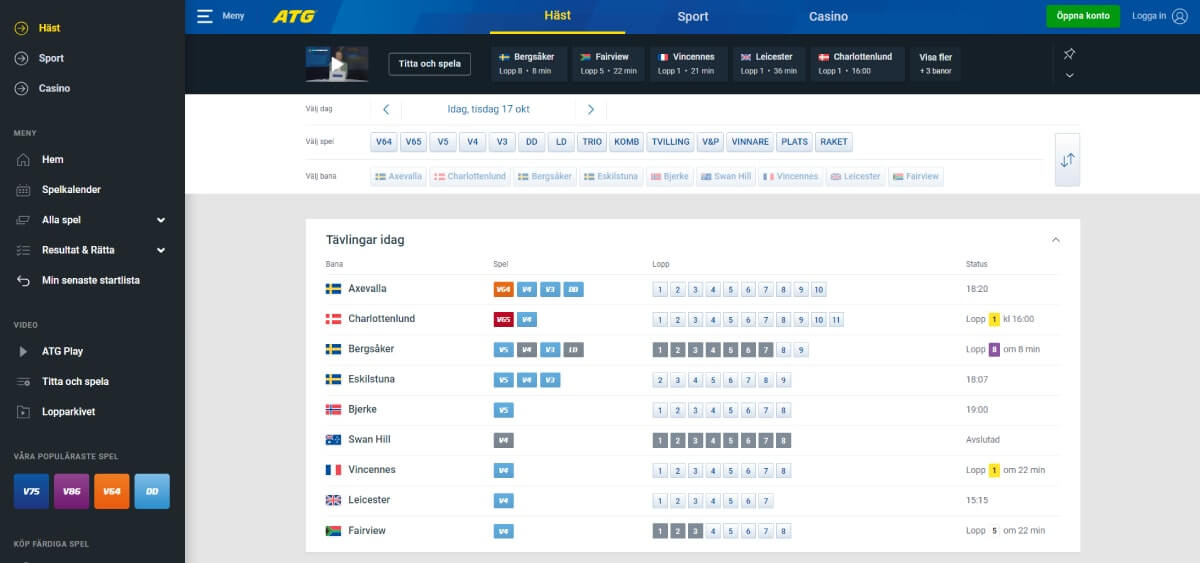Open Titta och spela sidebar item
Image resolution: width=1200 pixels, height=563 pixels.
(75, 381)
